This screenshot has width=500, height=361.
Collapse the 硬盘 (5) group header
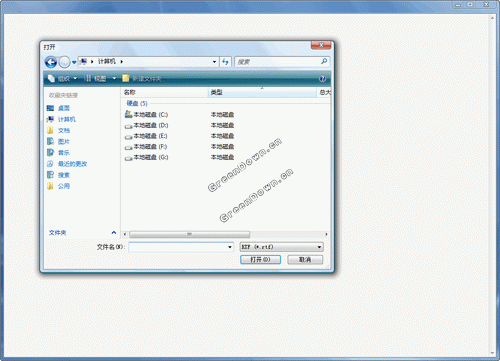(x=137, y=103)
